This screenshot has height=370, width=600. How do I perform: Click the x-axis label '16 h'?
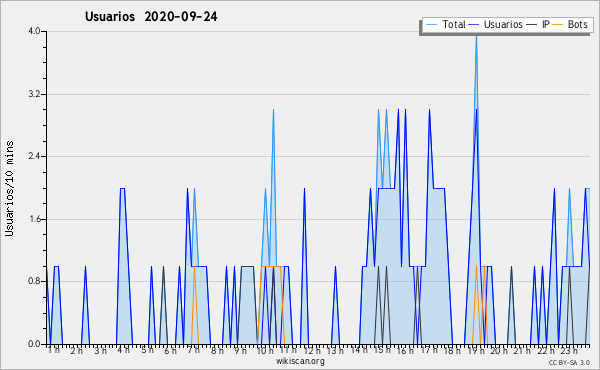pyautogui.click(x=405, y=350)
